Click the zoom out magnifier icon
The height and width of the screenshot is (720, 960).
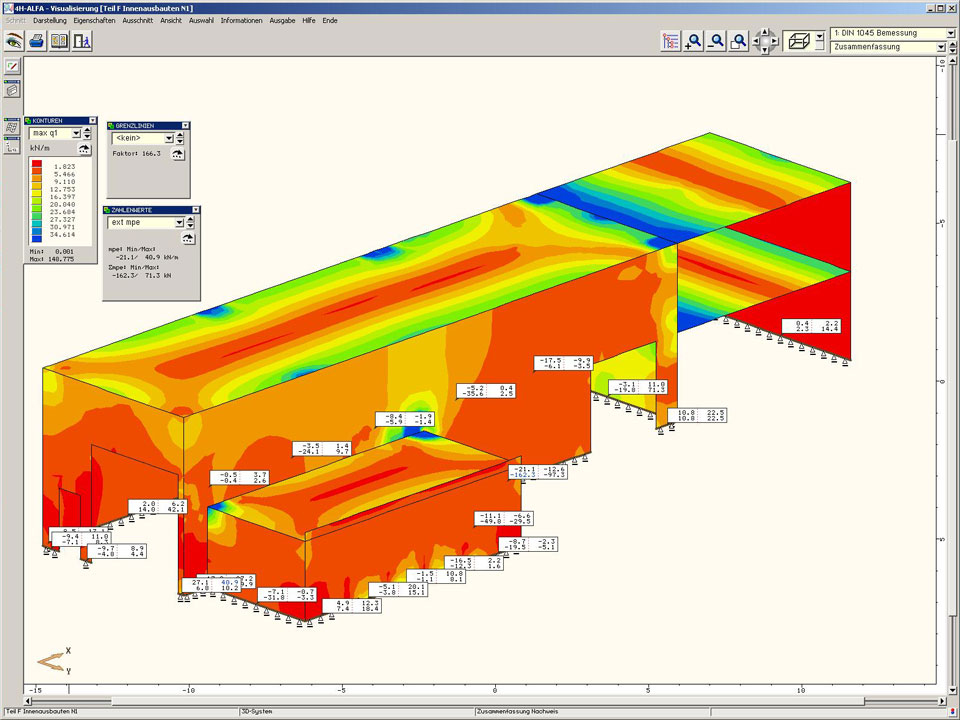pos(716,41)
